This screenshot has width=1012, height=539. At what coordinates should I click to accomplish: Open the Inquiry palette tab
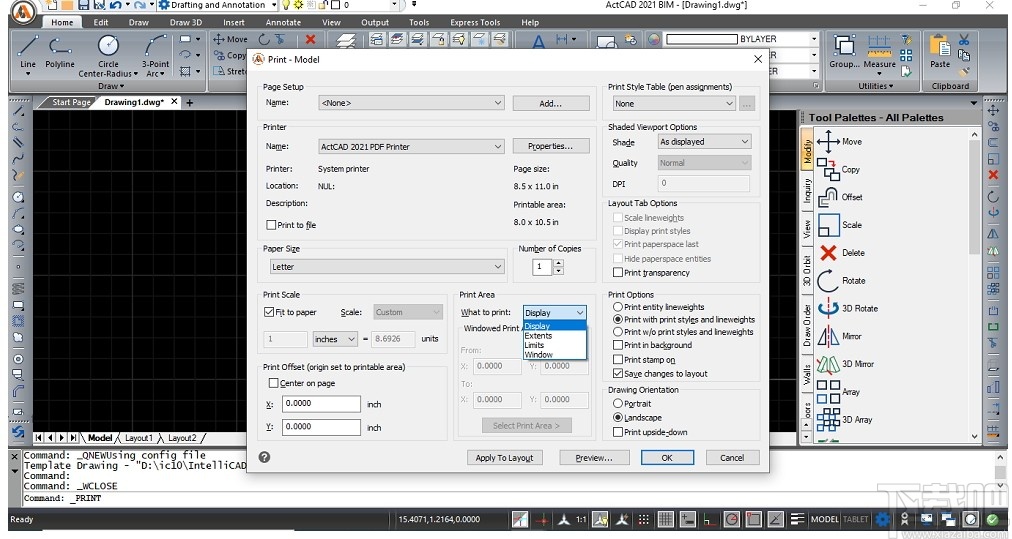coord(807,191)
